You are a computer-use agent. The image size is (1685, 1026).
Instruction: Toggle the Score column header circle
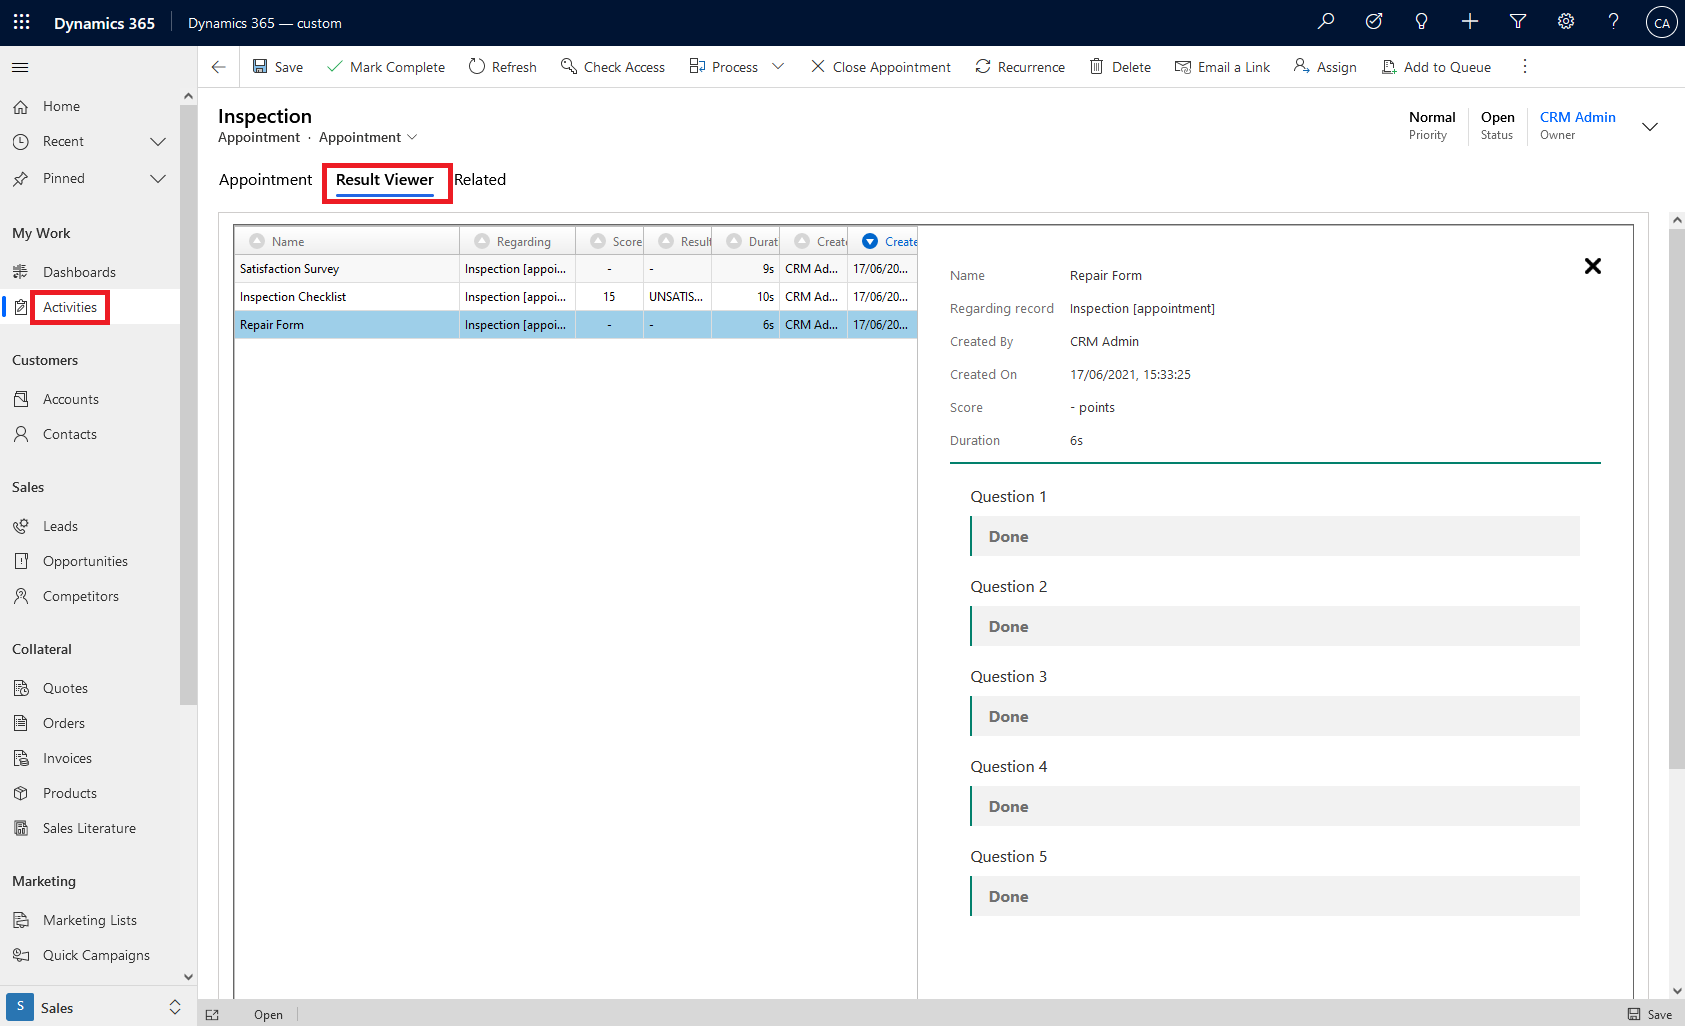598,241
